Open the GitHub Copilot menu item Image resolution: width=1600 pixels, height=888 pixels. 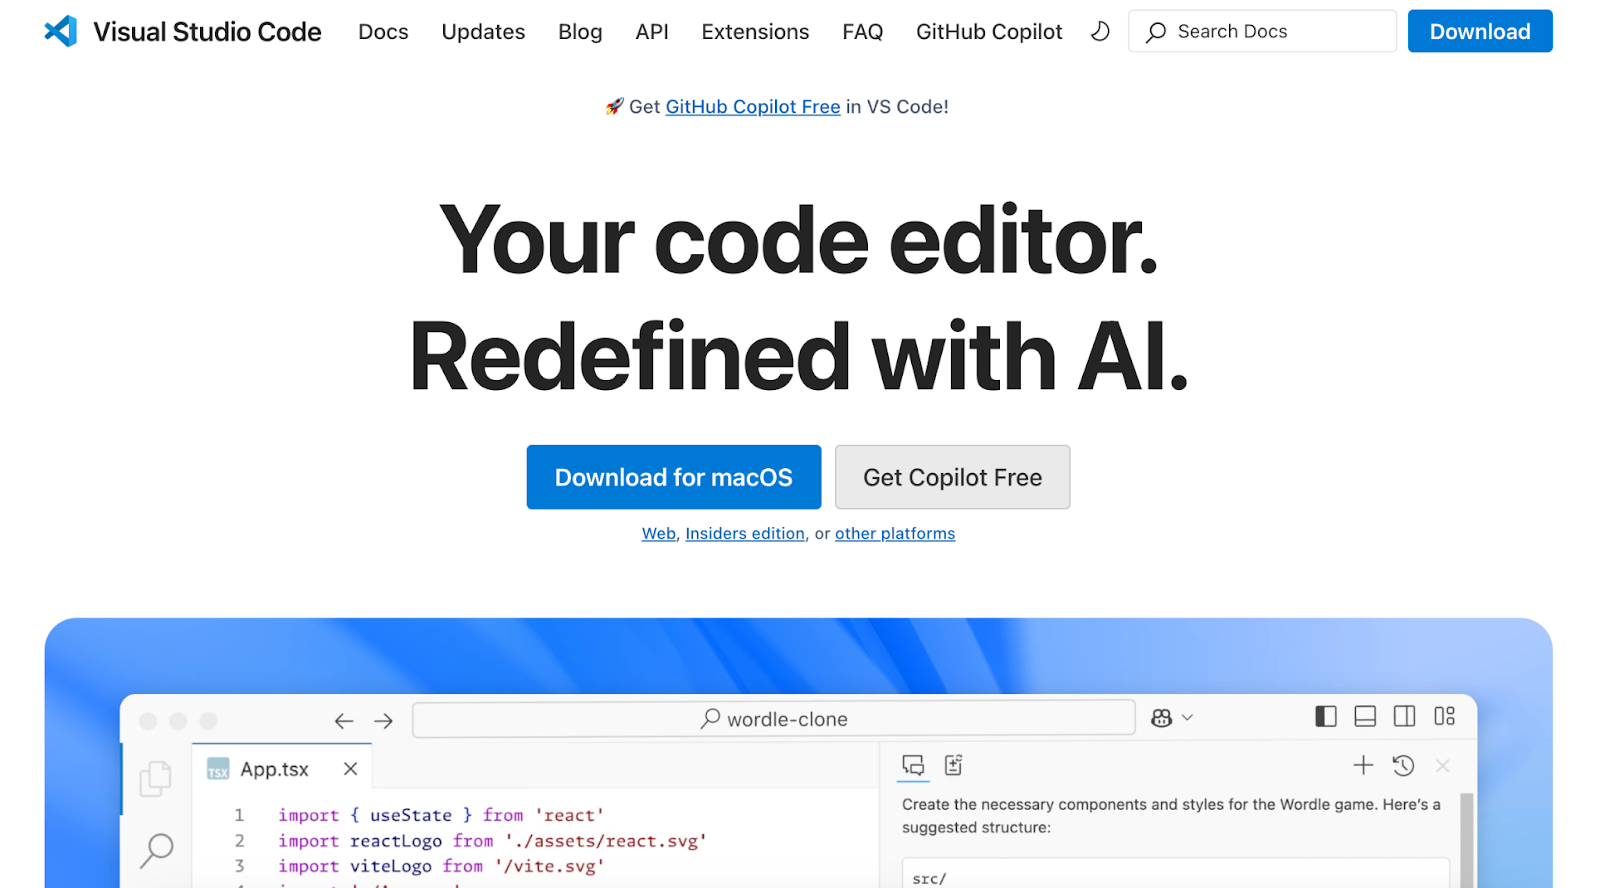(989, 32)
